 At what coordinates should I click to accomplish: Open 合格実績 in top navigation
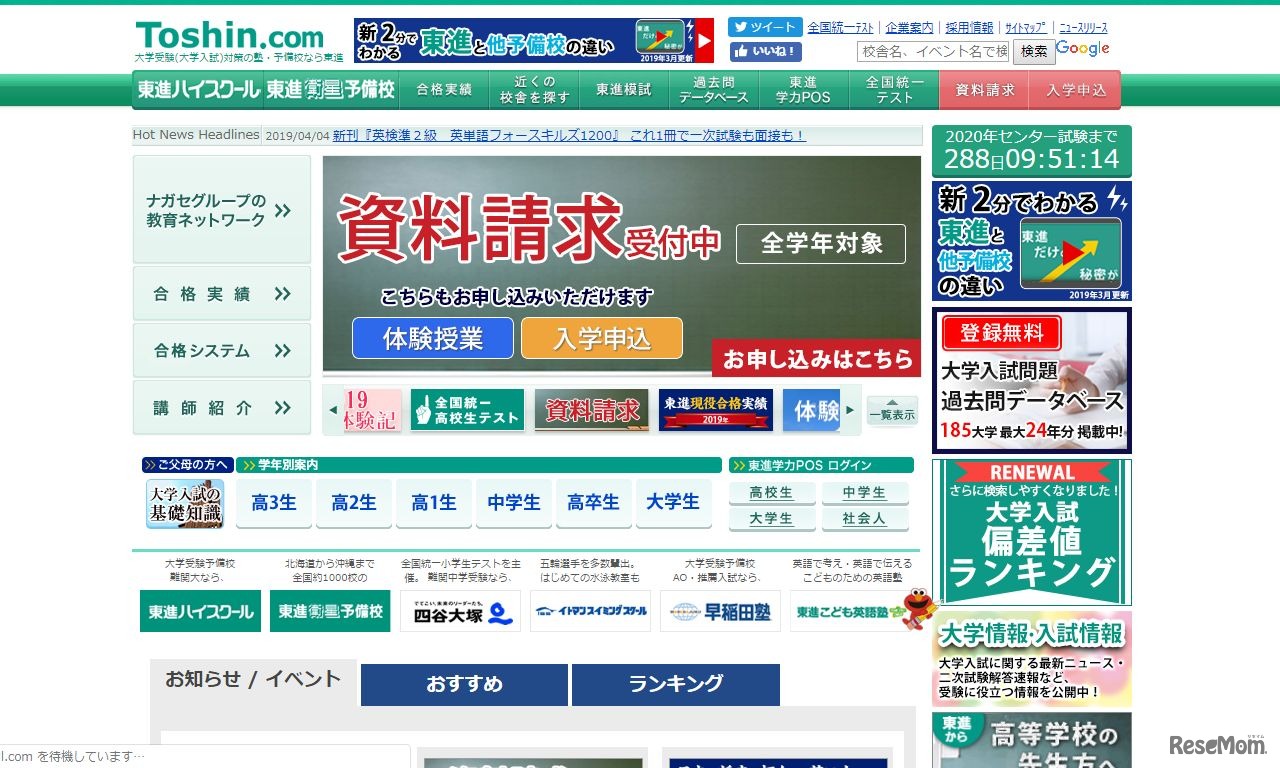point(444,89)
